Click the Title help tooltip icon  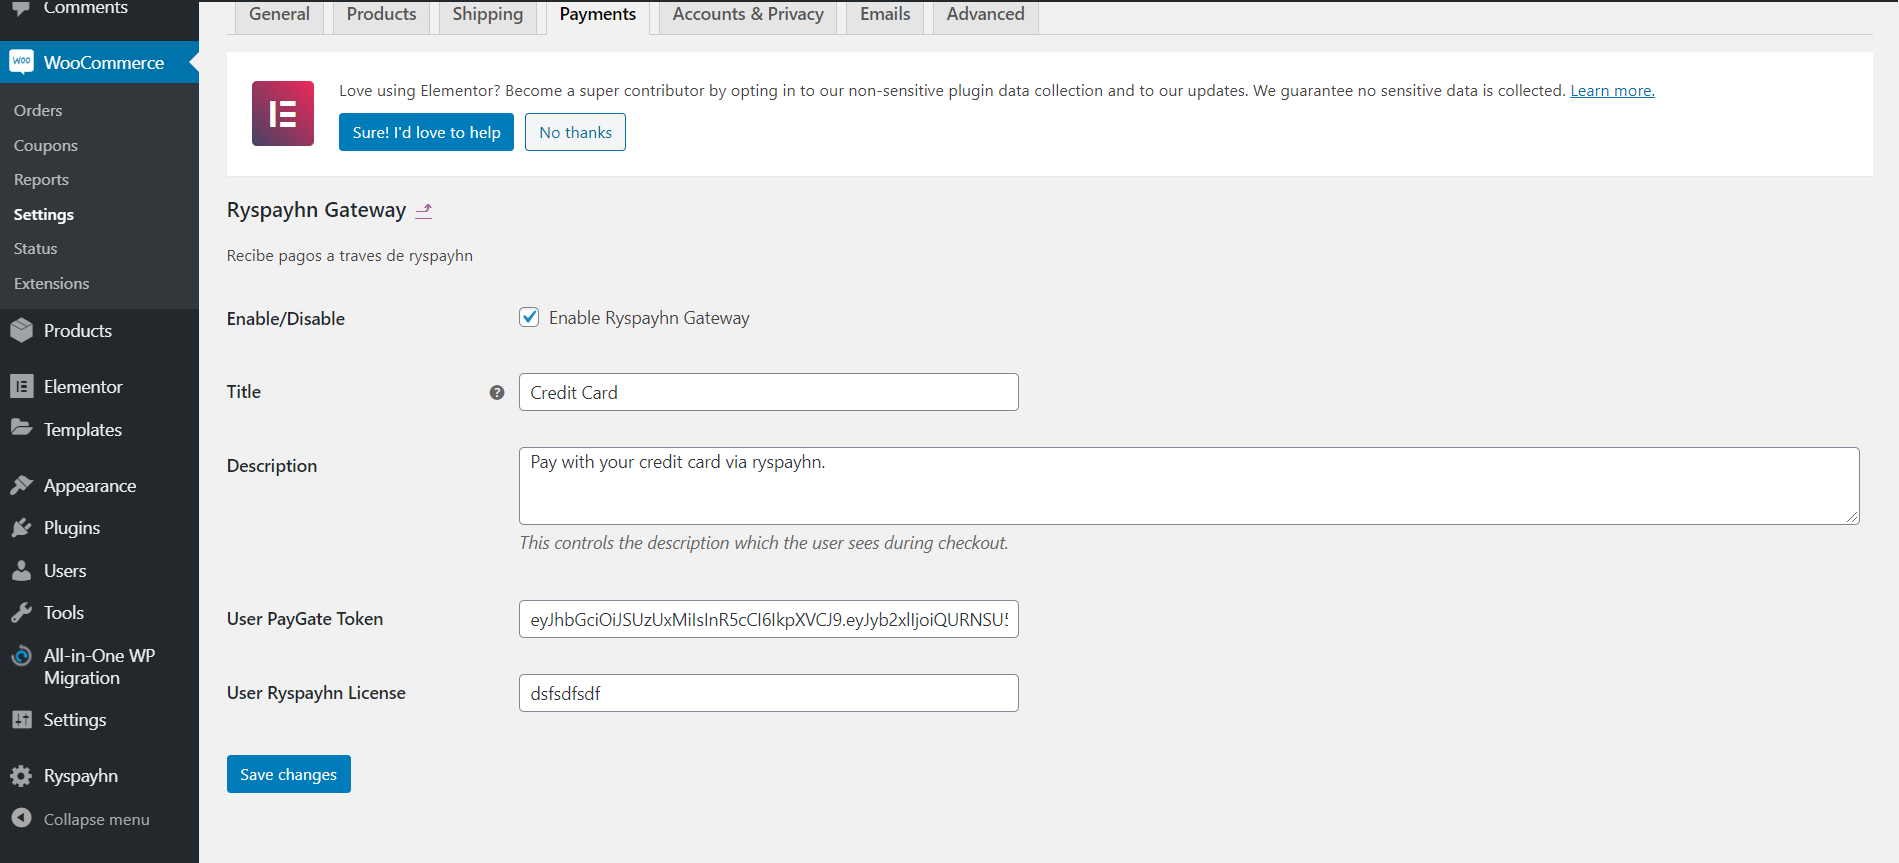point(497,393)
